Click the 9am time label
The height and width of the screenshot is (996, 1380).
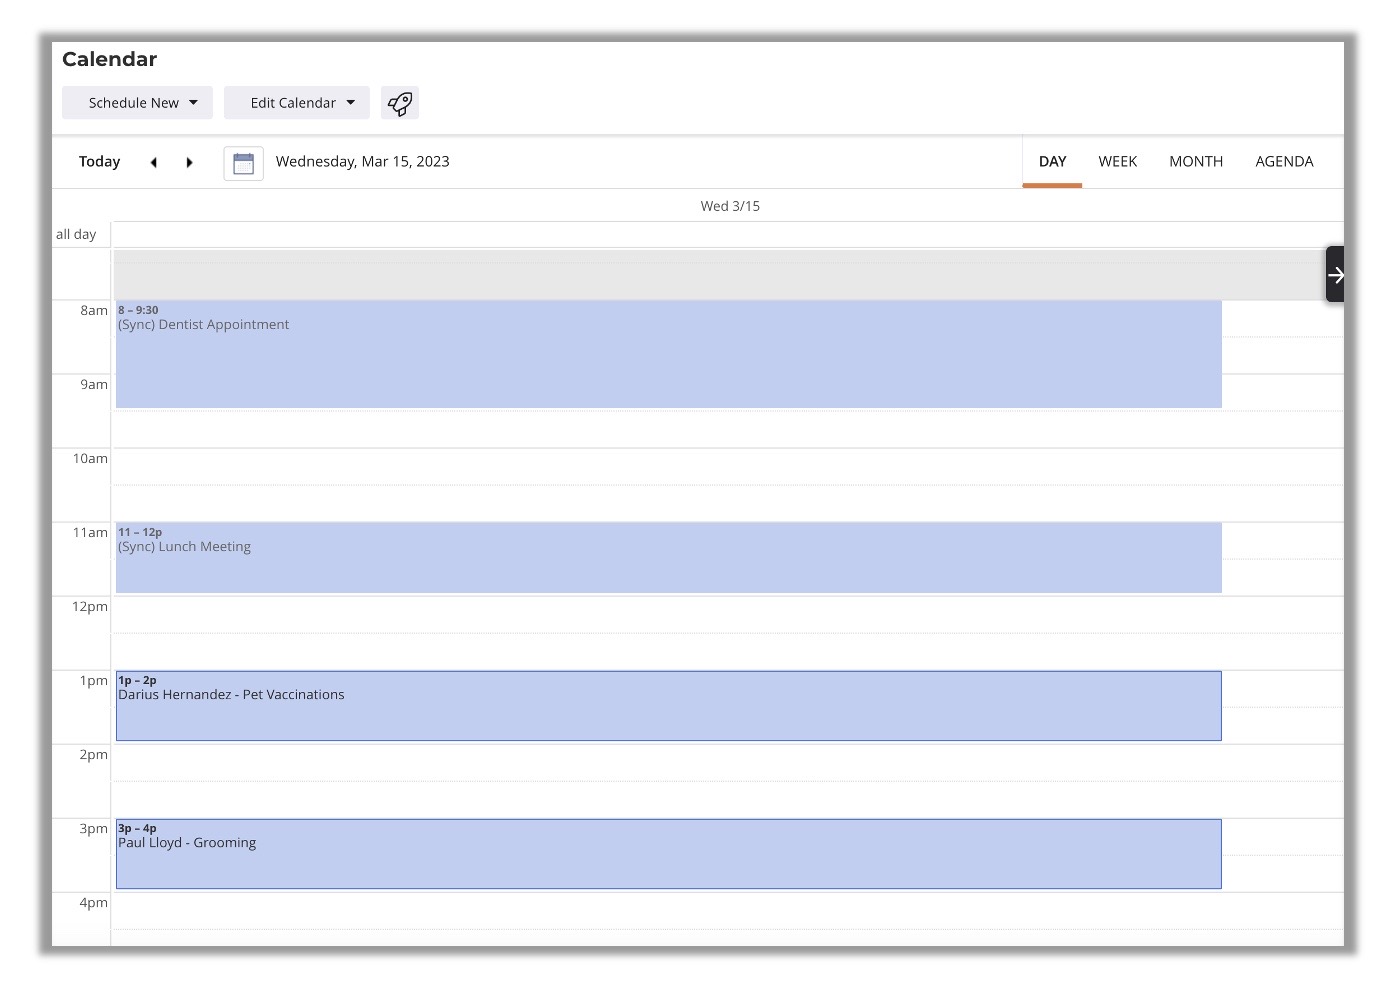[x=94, y=385]
